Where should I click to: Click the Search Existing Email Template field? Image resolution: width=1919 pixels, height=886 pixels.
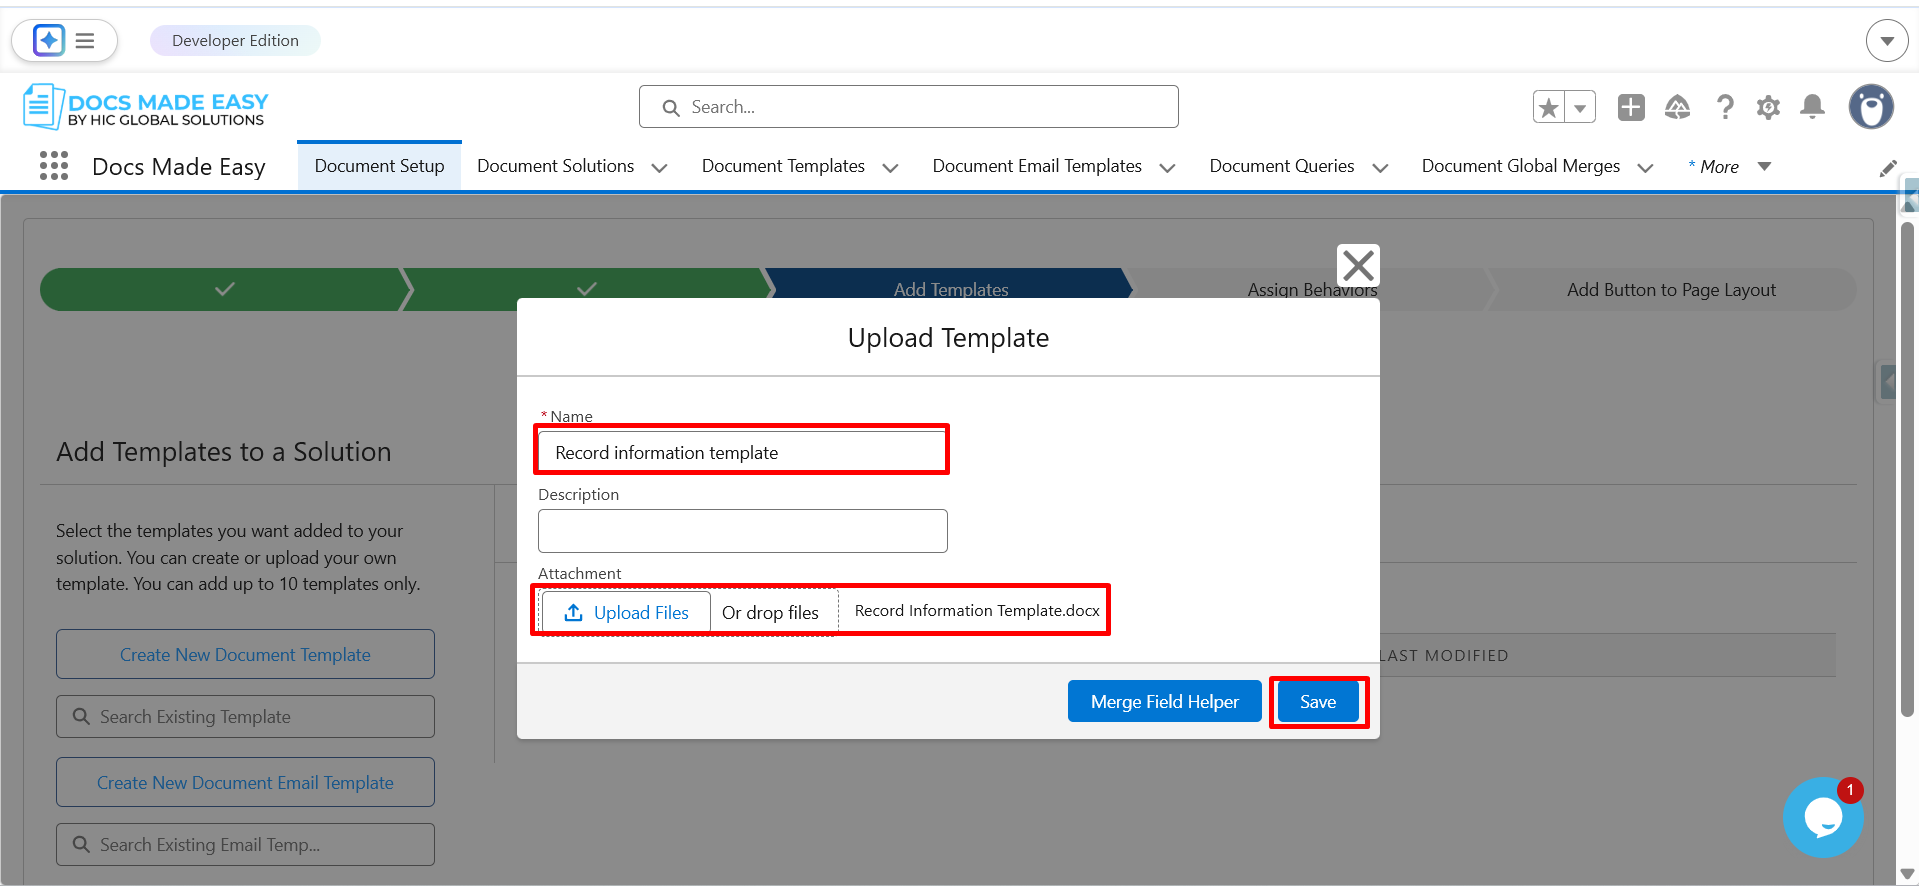tap(245, 845)
